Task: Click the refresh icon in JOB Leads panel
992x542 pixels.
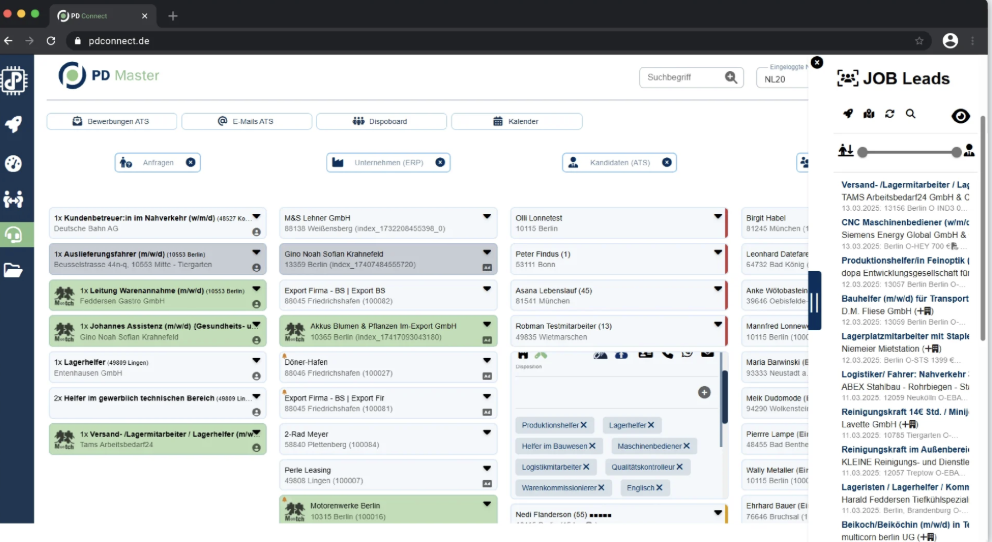Action: (890, 114)
